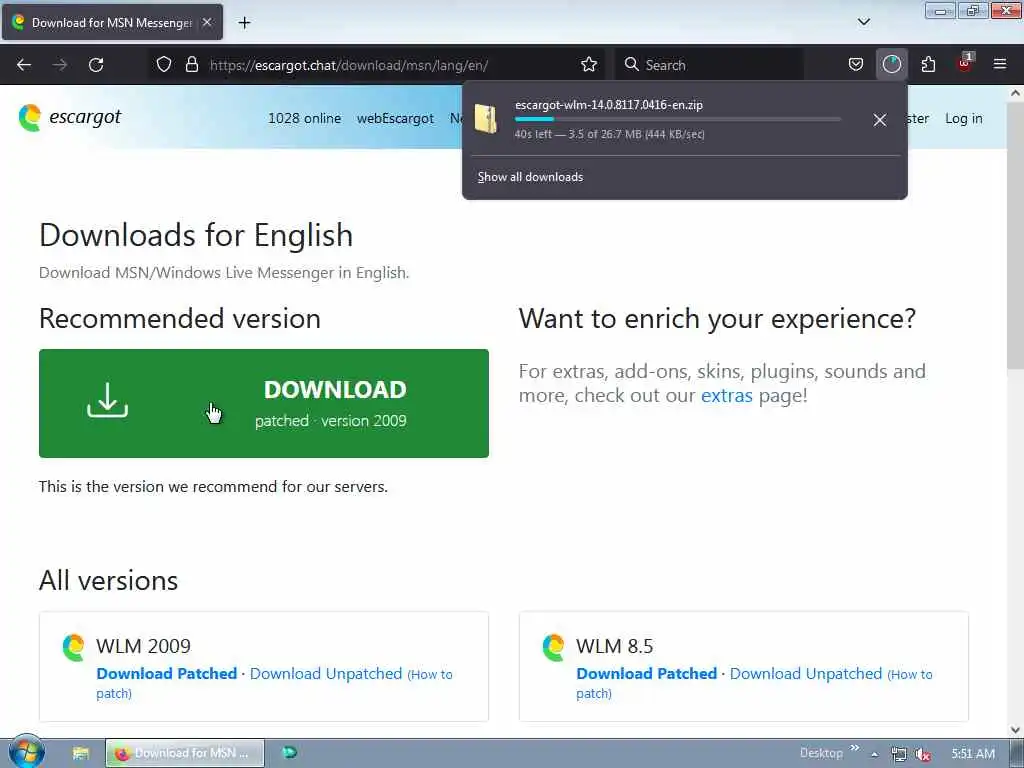Open the extras page link

(726, 395)
